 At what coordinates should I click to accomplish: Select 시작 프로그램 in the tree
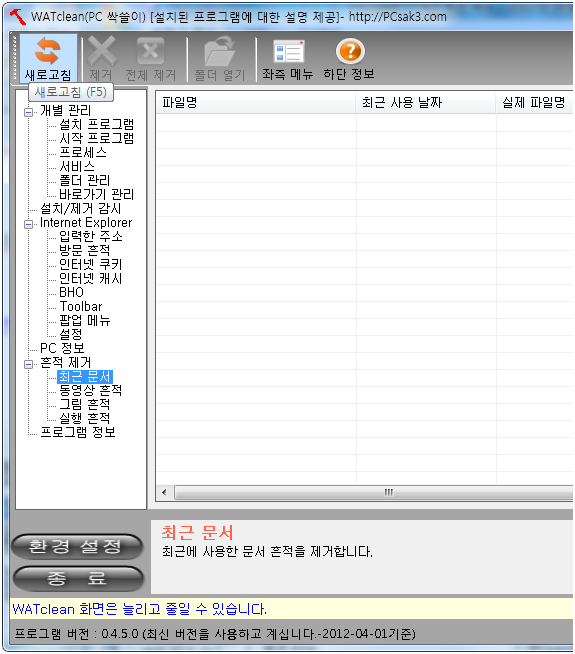click(x=96, y=138)
